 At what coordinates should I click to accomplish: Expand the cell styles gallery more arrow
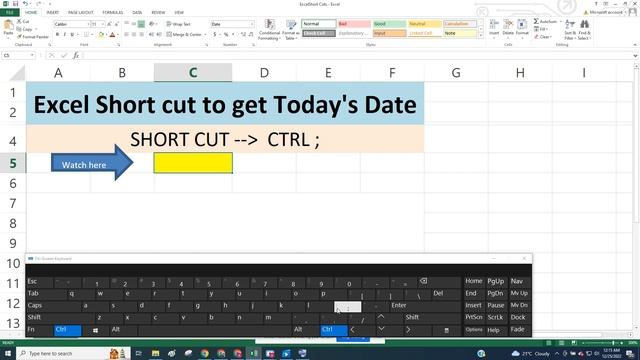(480, 36)
